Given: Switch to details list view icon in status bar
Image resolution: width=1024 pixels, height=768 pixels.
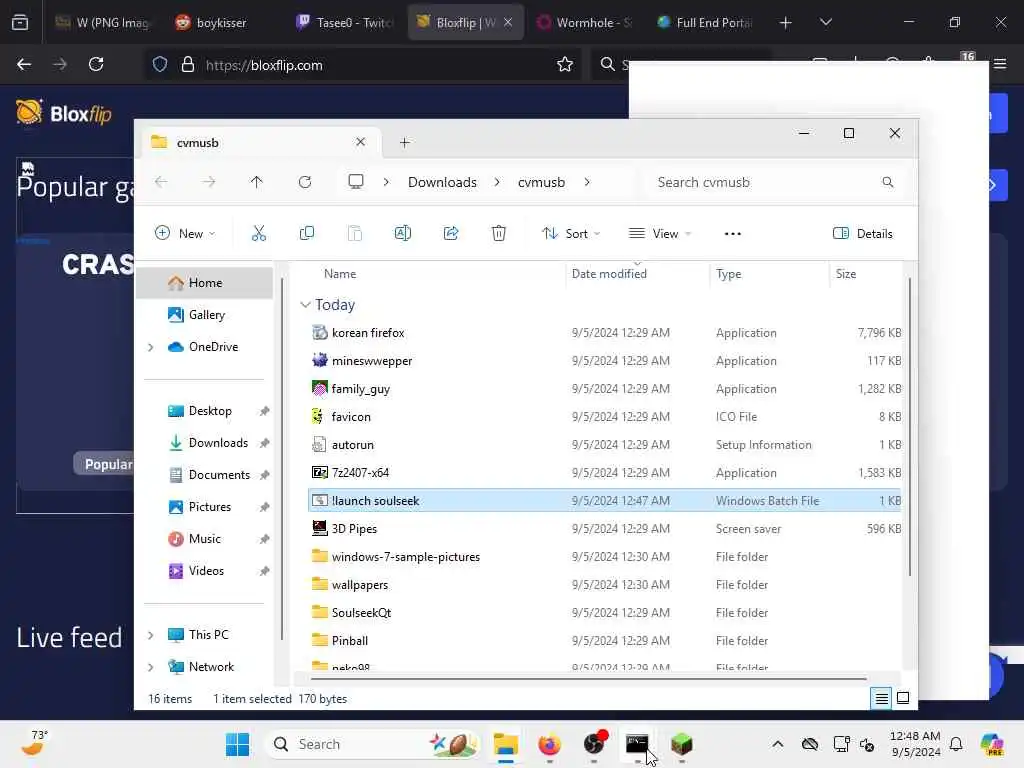Looking at the screenshot, I should click(x=881, y=699).
